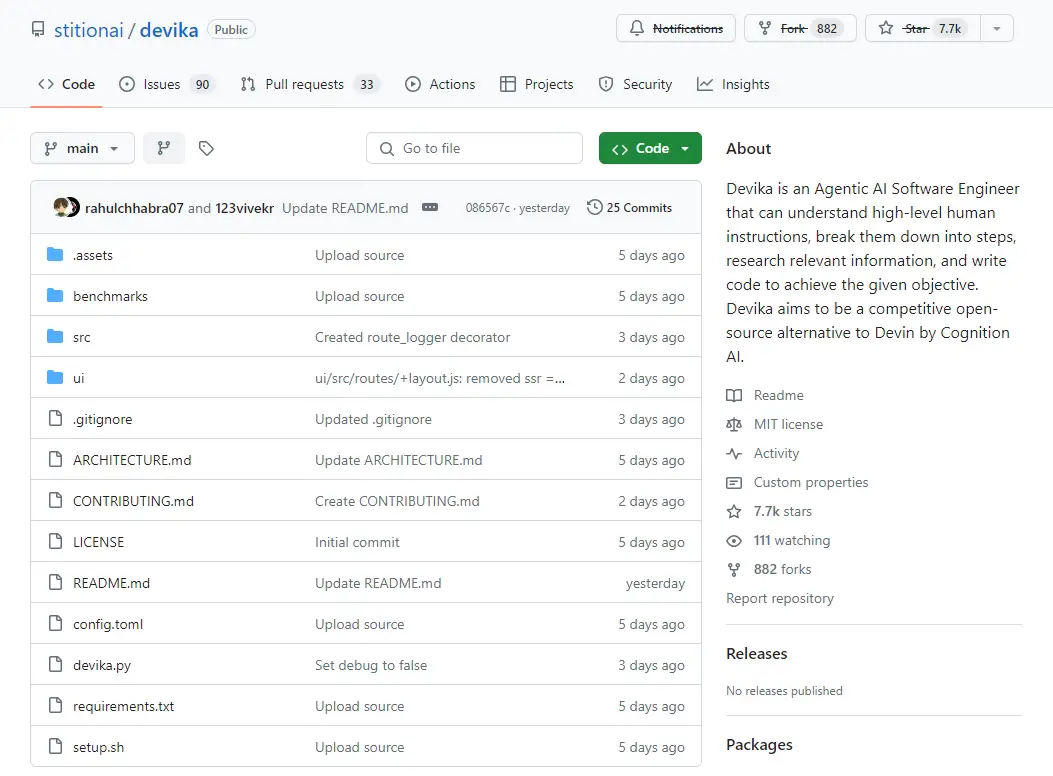Open the src folder icon
1053x776 pixels.
click(x=55, y=337)
